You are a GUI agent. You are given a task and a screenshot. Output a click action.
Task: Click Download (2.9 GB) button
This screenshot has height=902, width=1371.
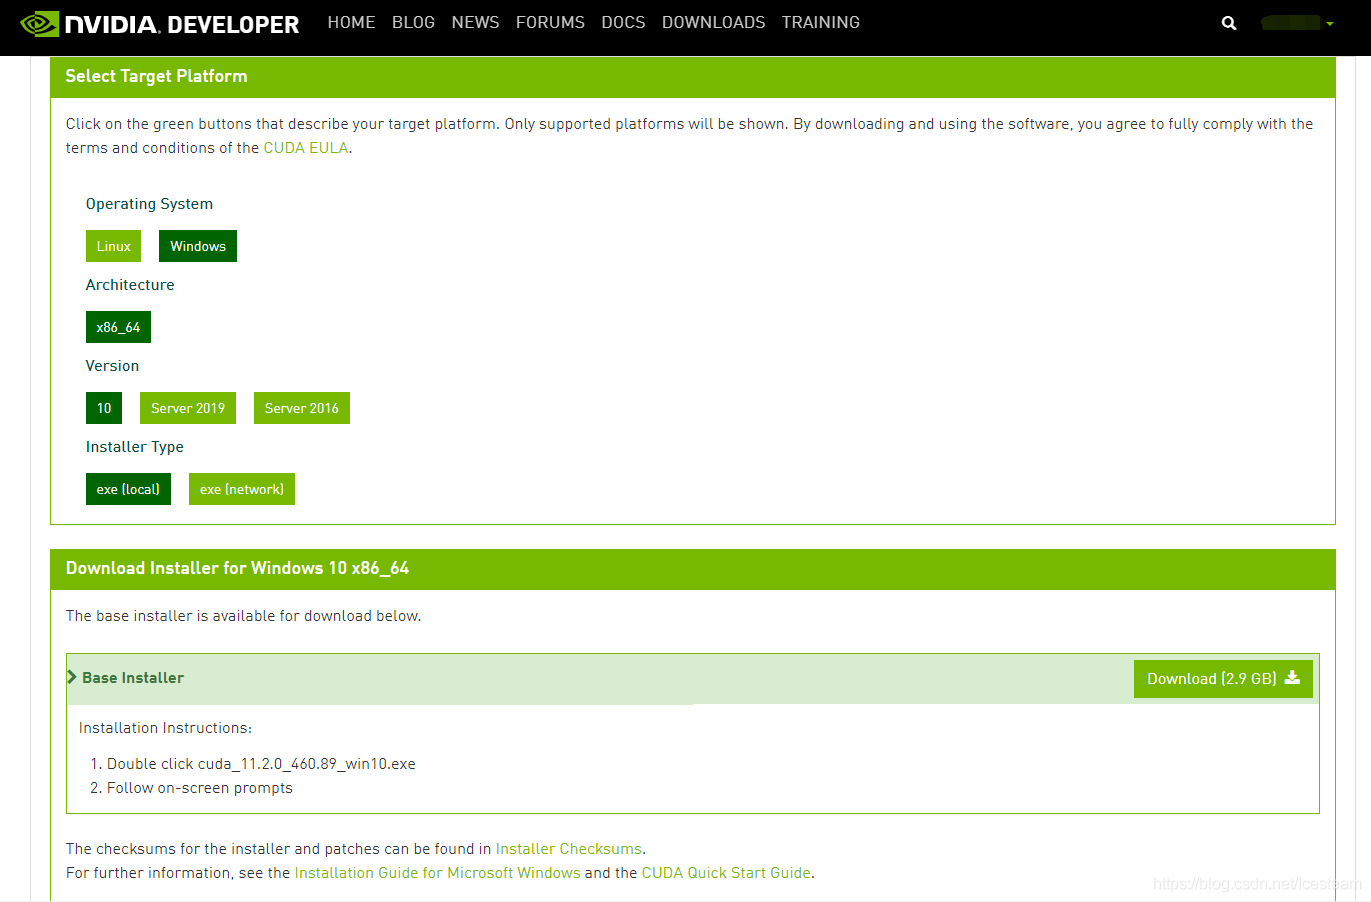(x=1222, y=678)
